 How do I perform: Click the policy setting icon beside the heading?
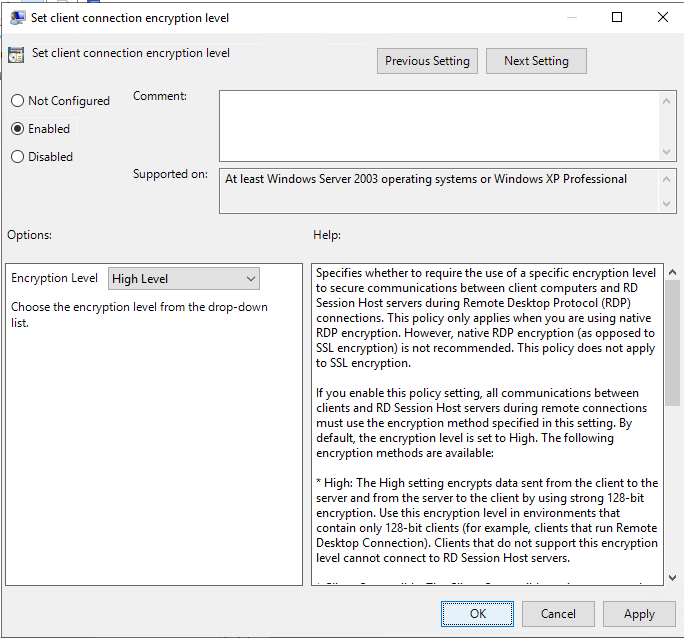click(16, 55)
